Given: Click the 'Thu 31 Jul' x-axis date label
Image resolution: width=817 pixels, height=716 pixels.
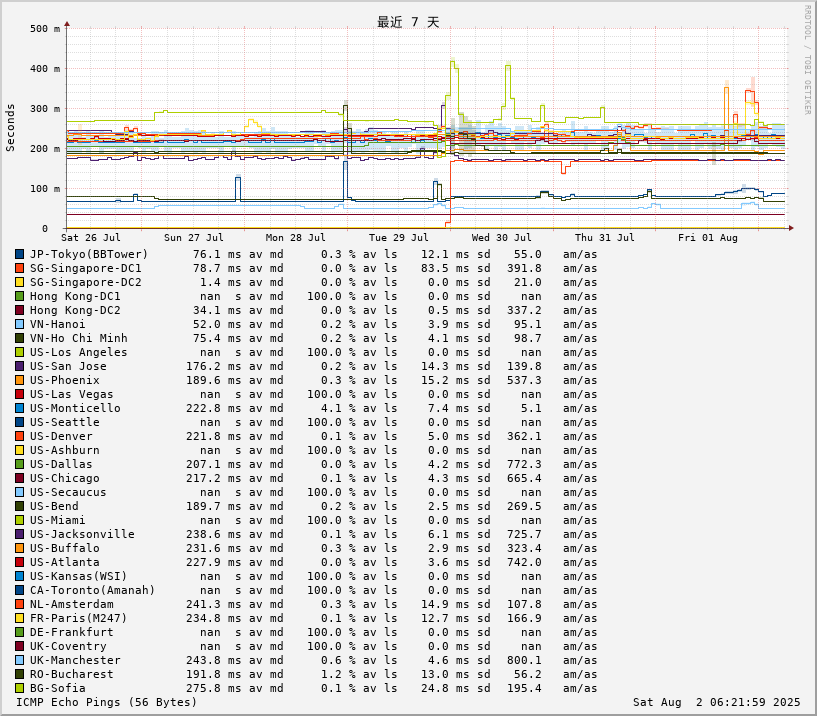Looking at the screenshot, I should point(605,238).
